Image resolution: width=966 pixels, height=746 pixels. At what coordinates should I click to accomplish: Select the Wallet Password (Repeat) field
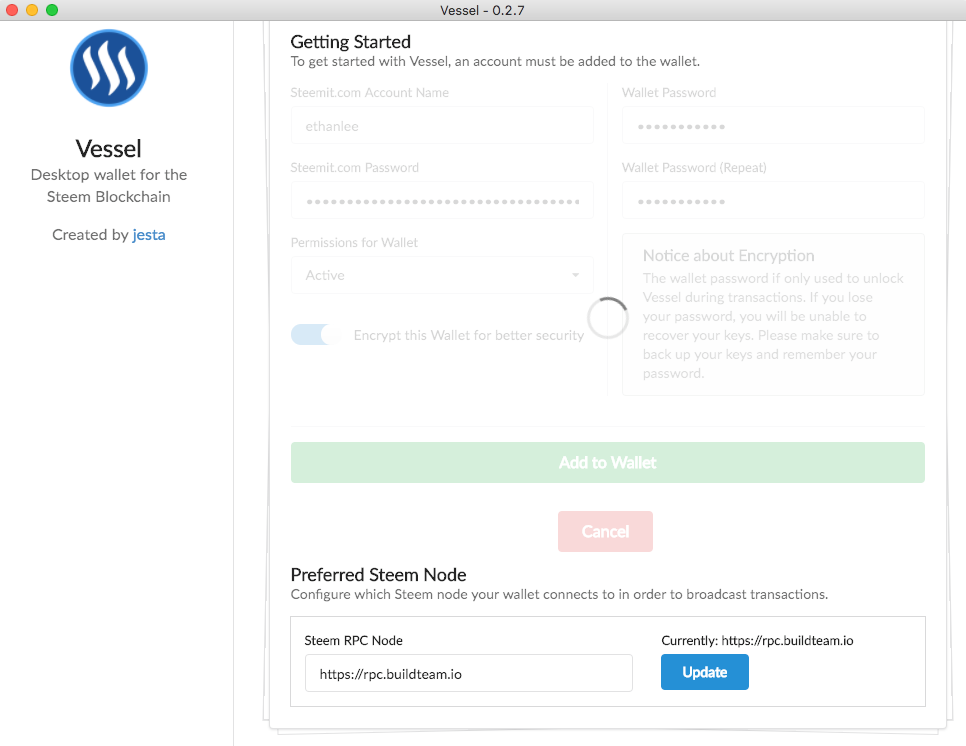[773, 201]
